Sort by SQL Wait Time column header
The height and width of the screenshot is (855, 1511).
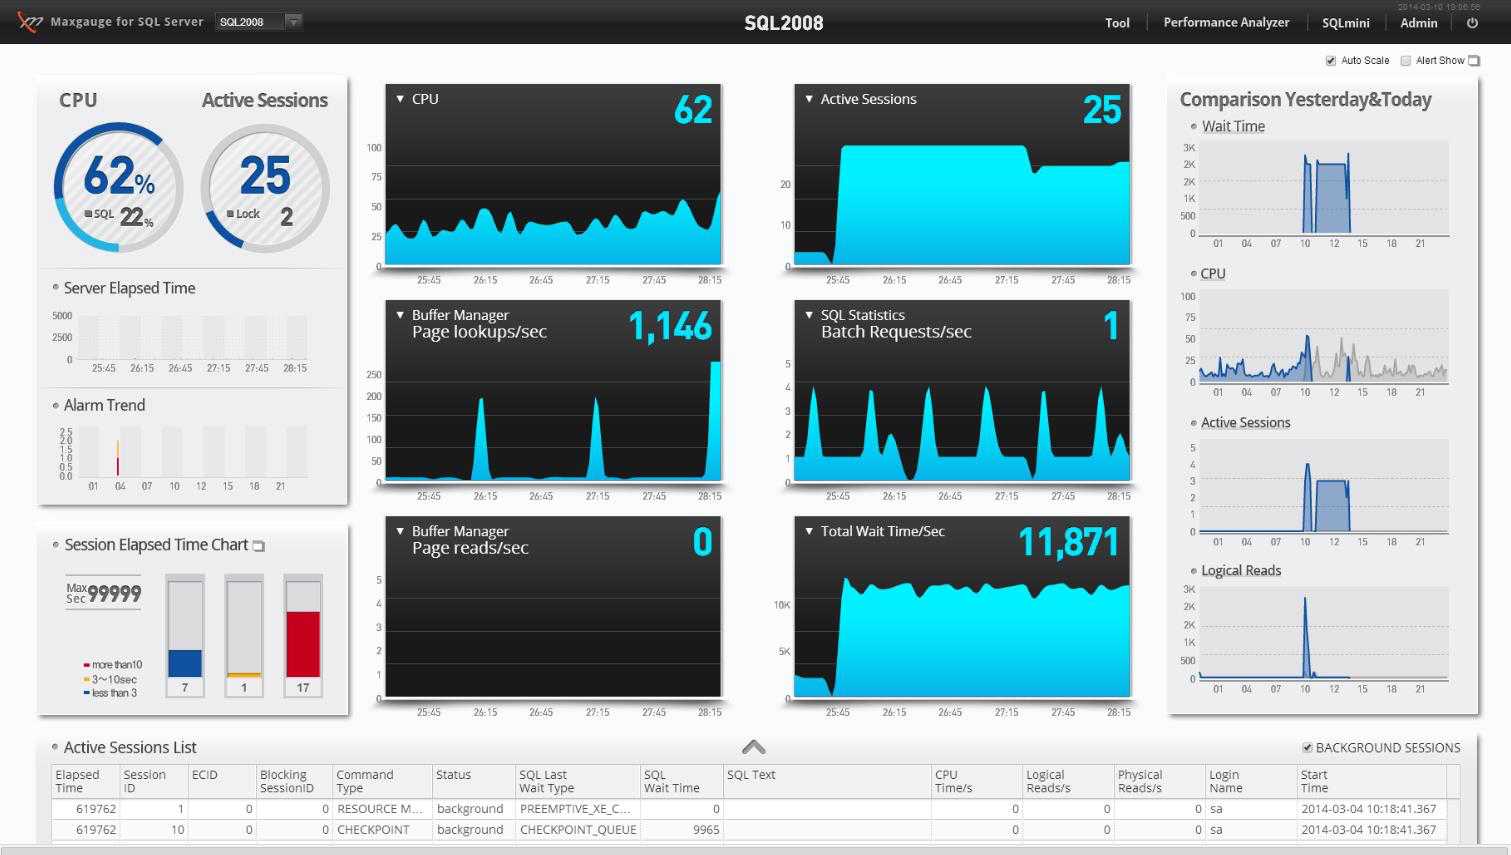[682, 781]
